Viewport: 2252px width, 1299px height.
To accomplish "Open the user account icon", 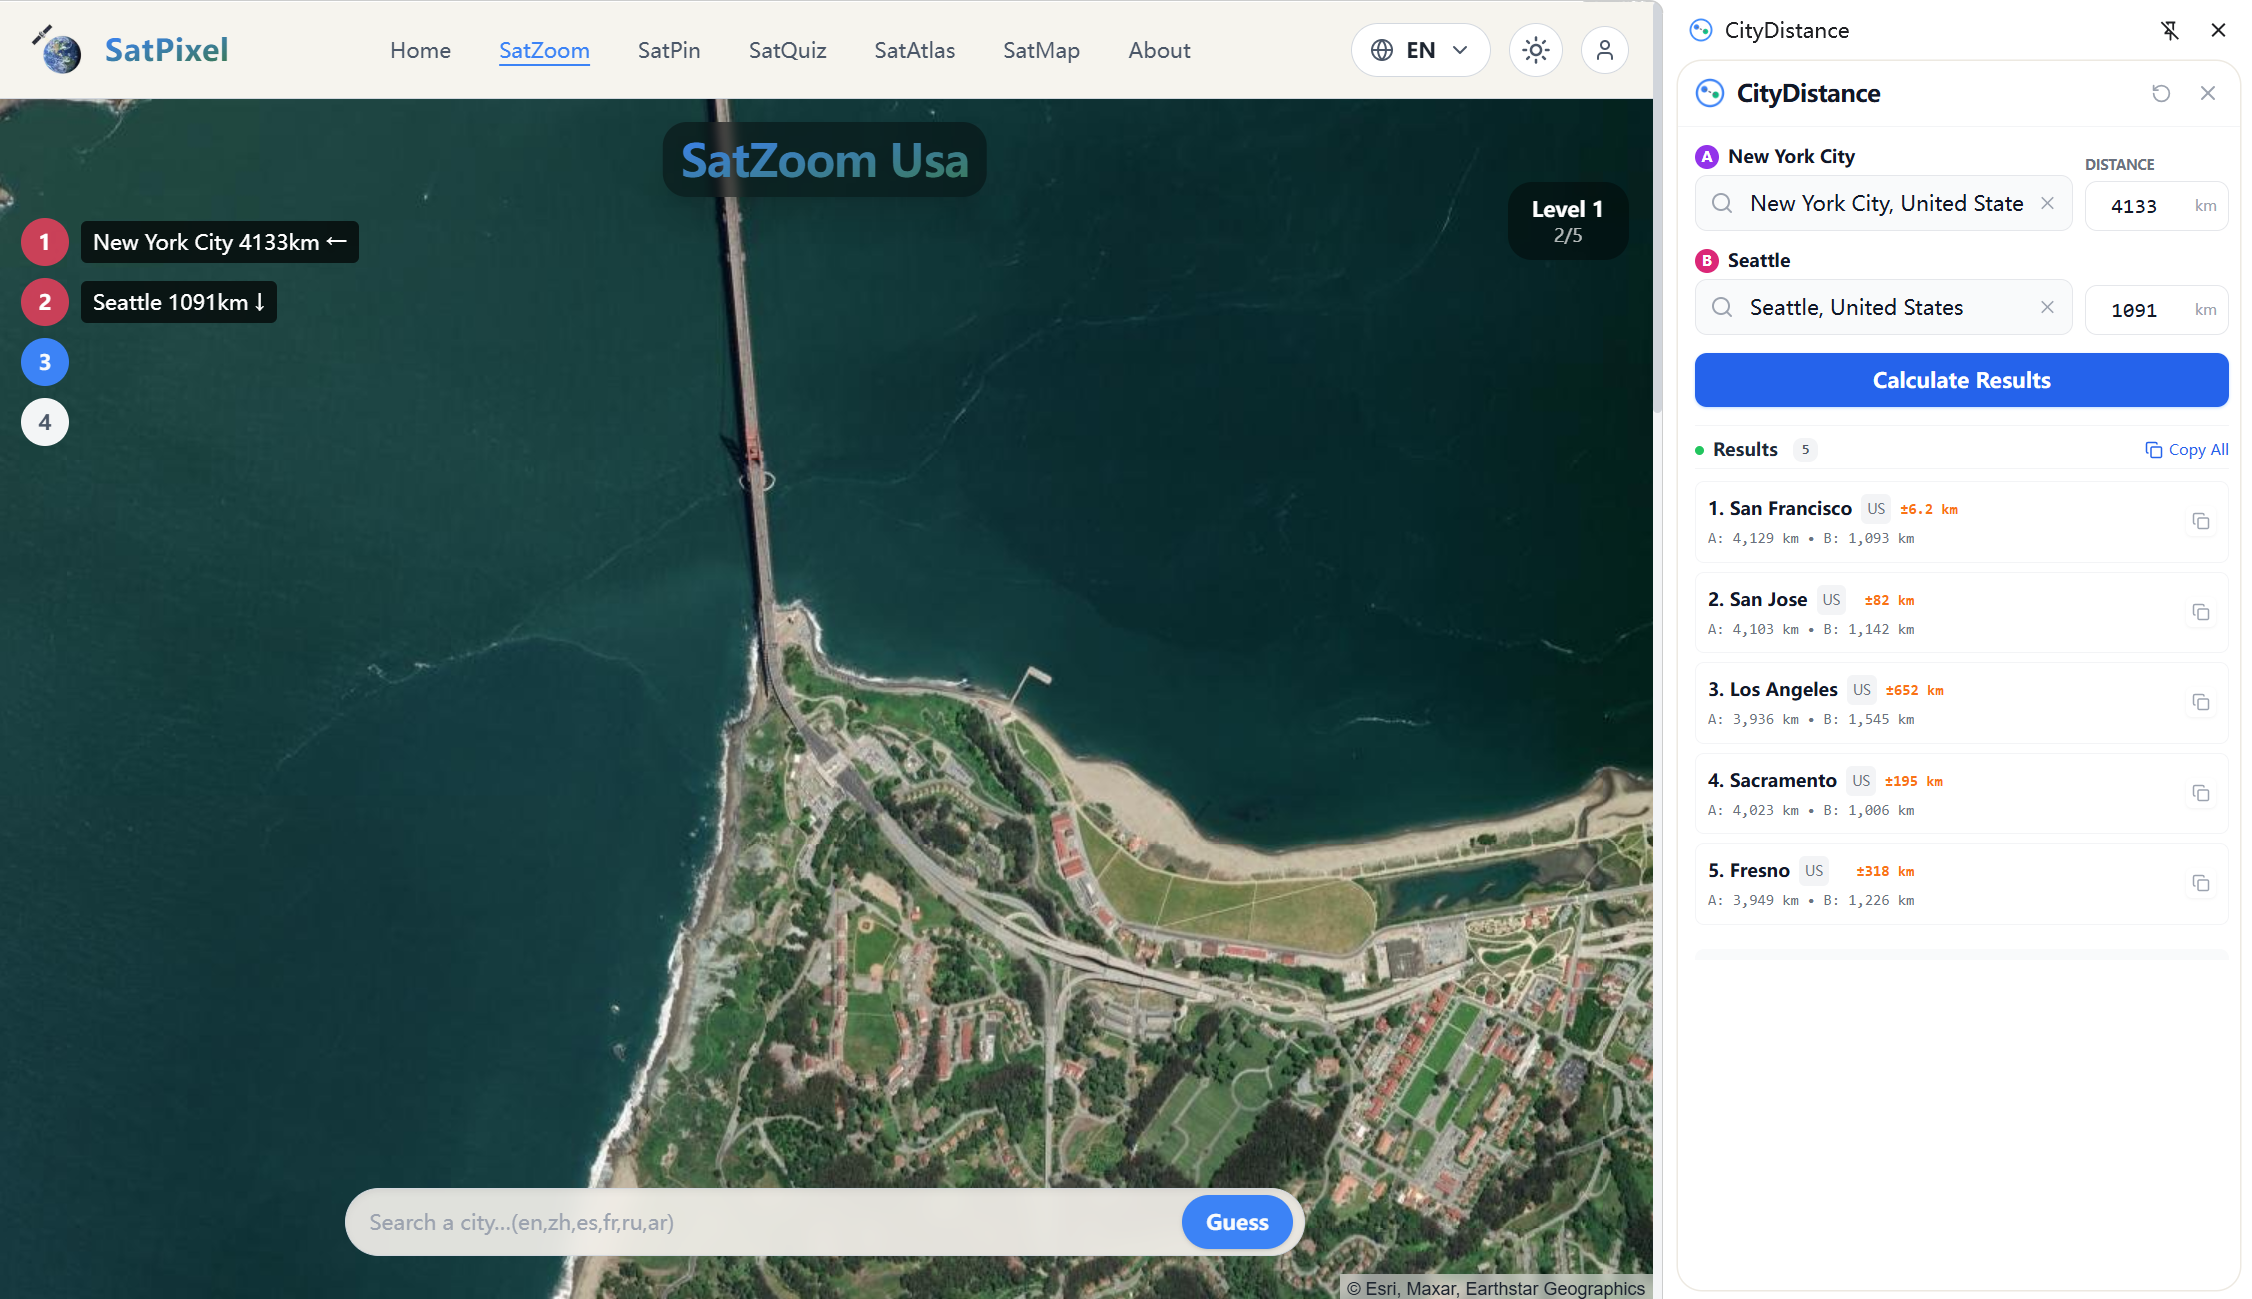I will tap(1604, 49).
